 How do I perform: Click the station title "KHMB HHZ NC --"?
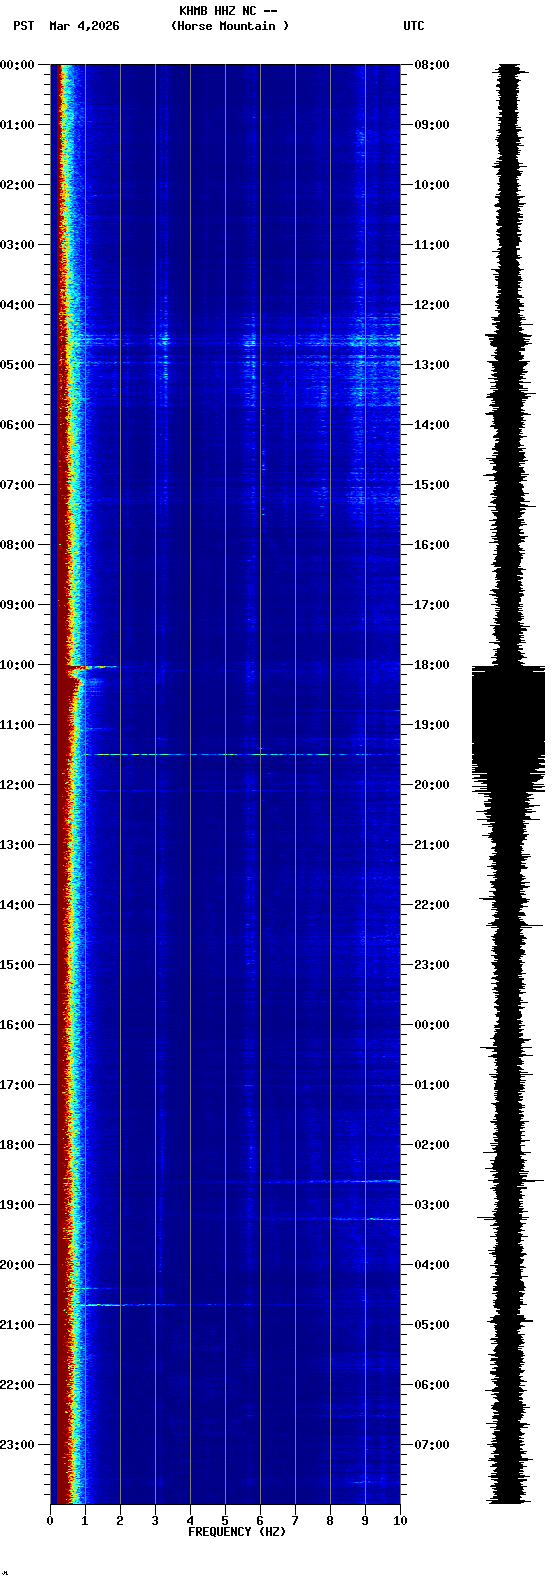228,11
